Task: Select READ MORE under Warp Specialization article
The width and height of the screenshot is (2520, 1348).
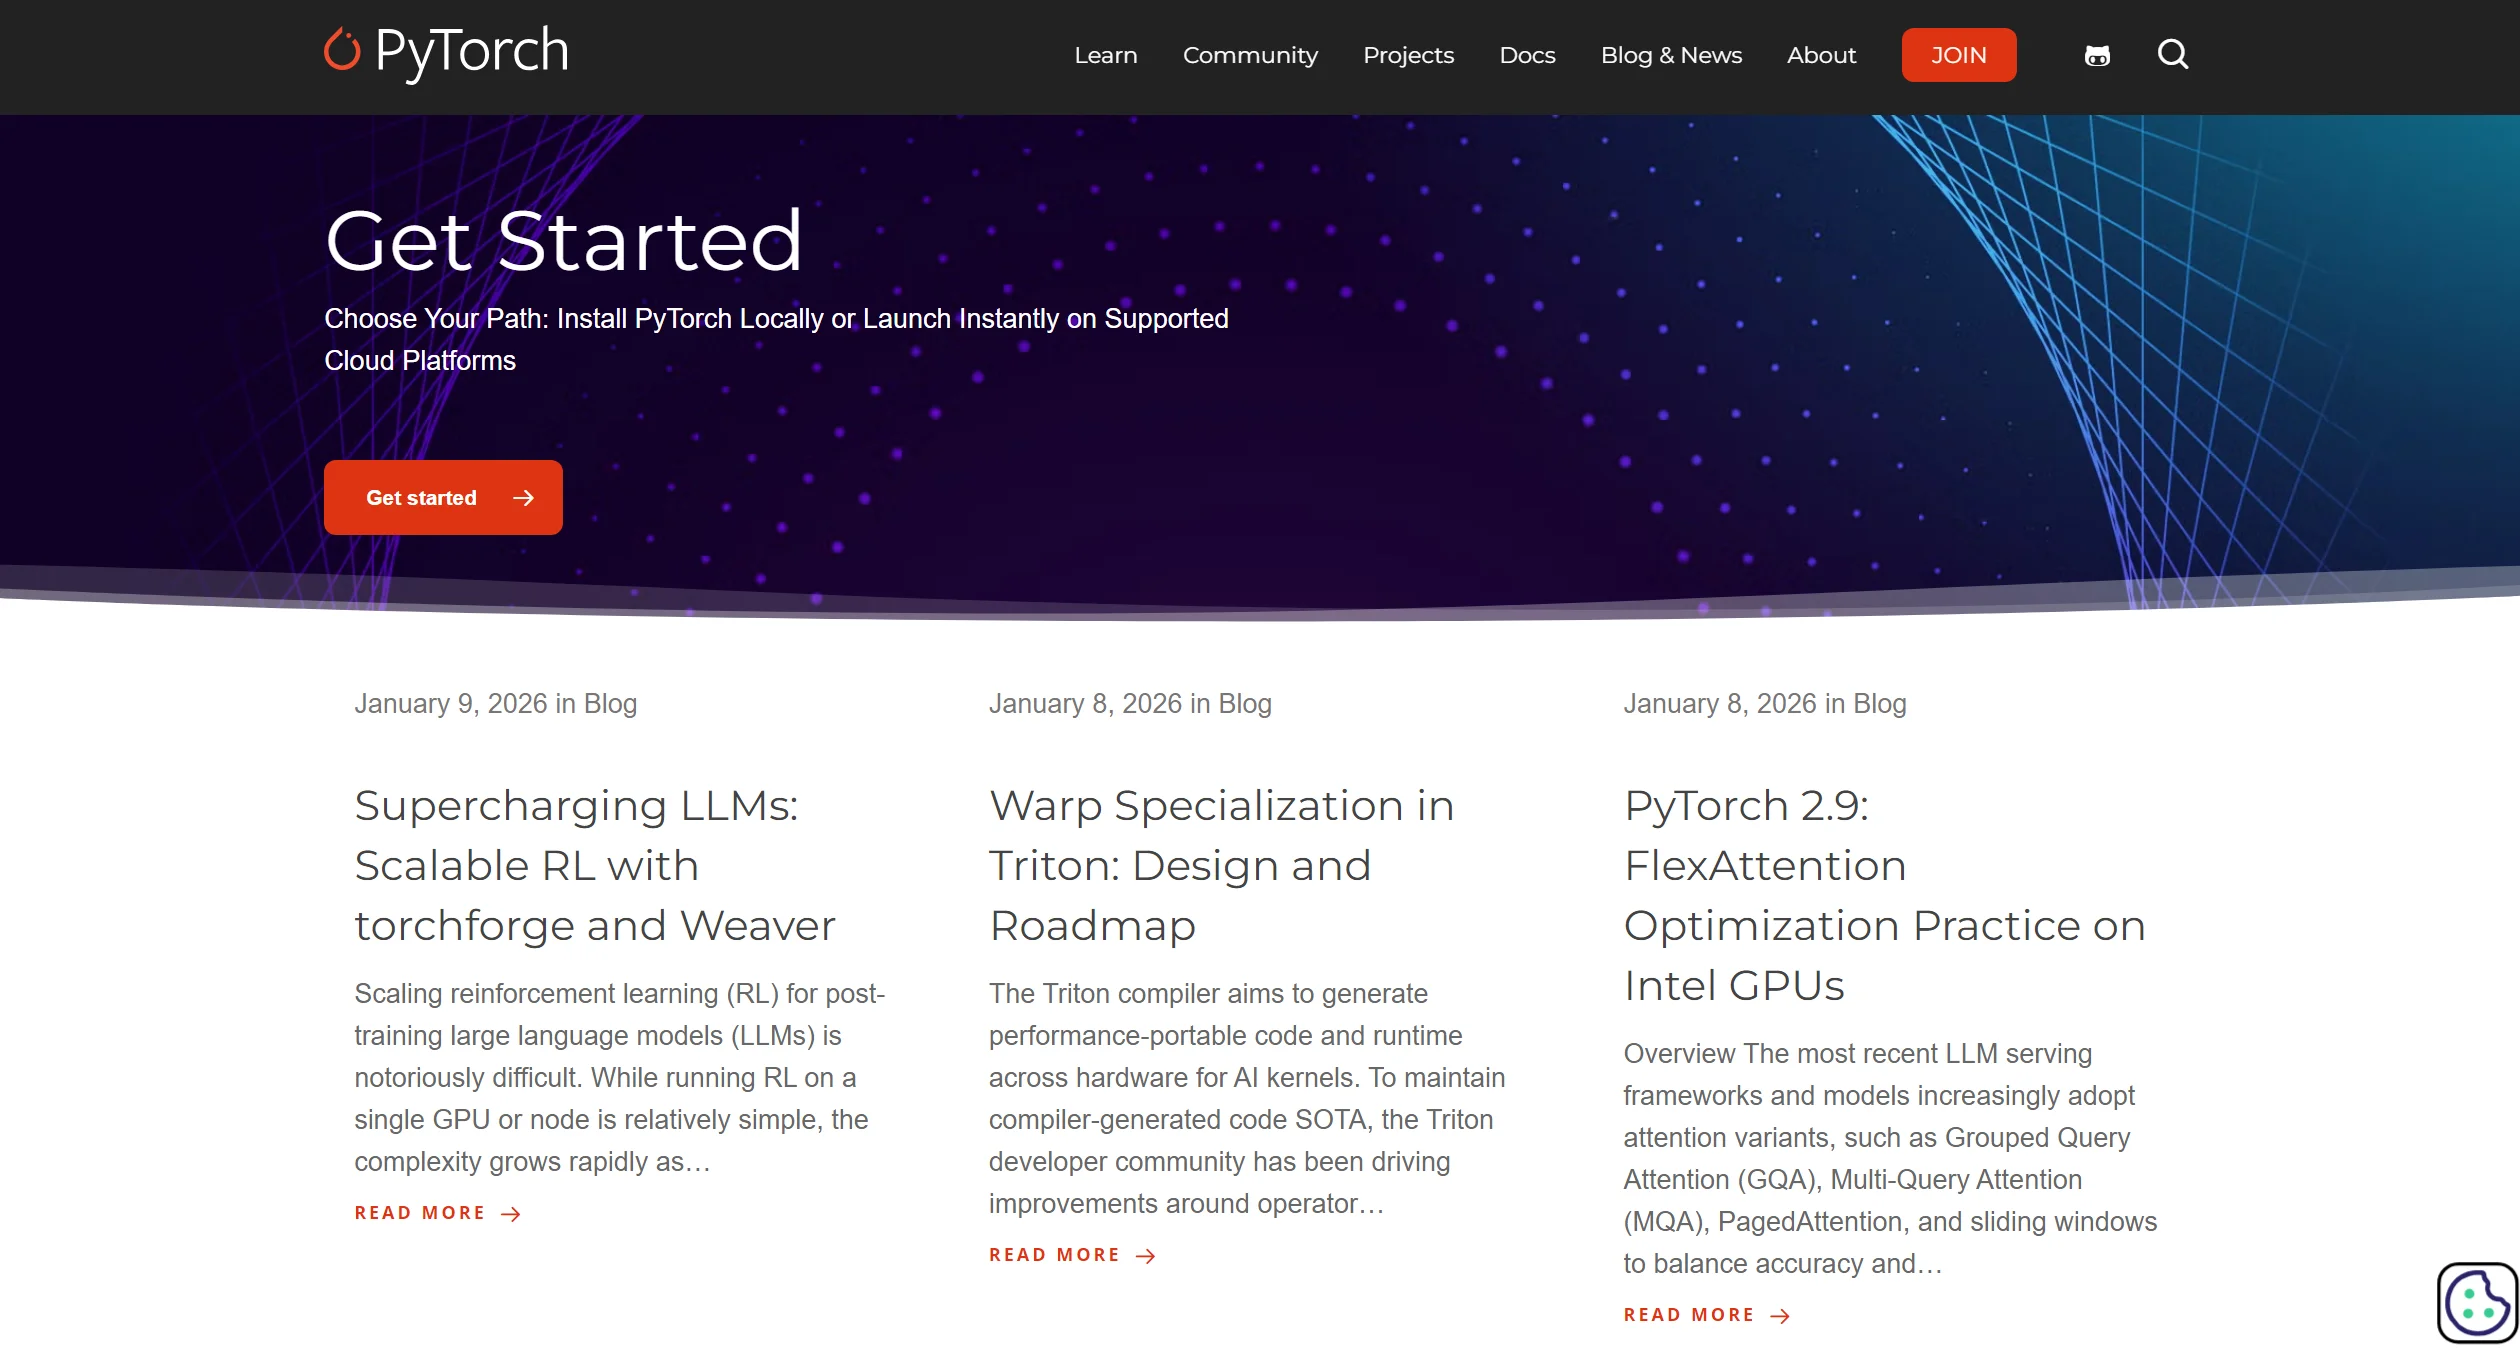Action: point(1053,1255)
